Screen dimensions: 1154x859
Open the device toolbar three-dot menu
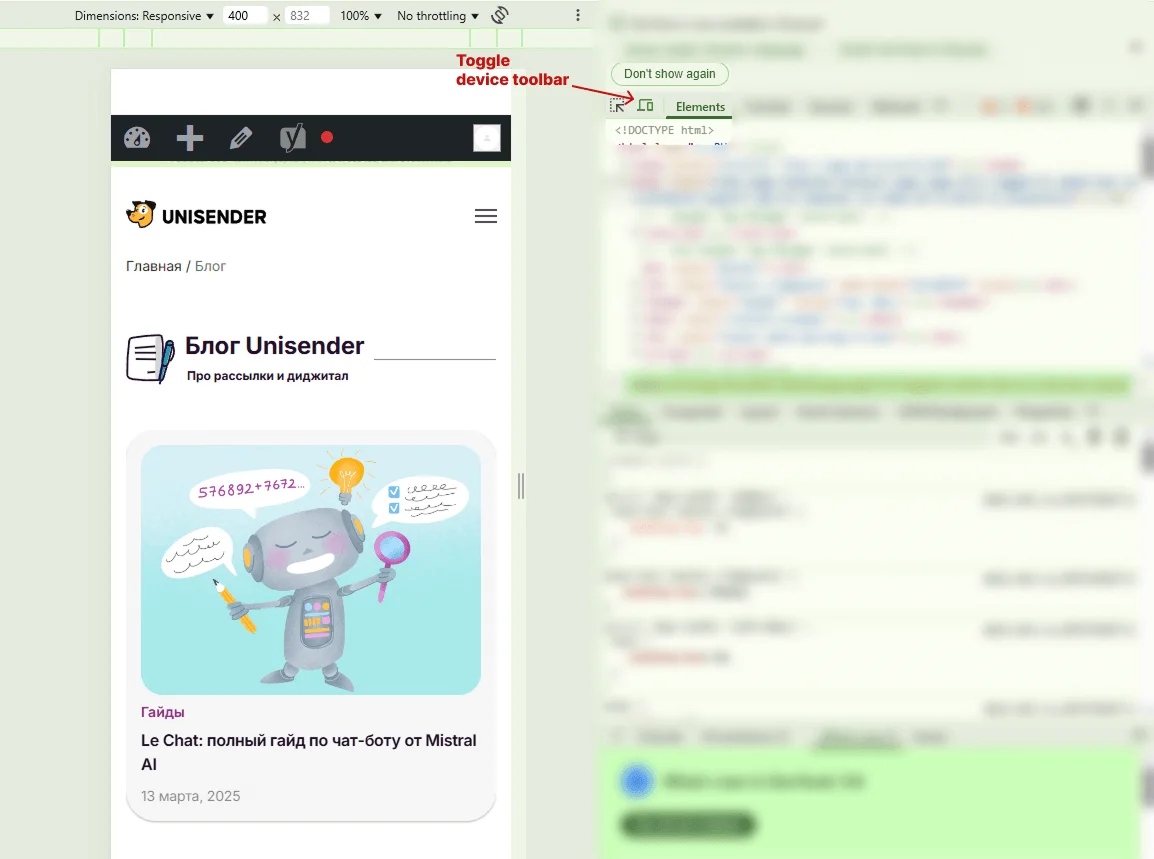578,15
